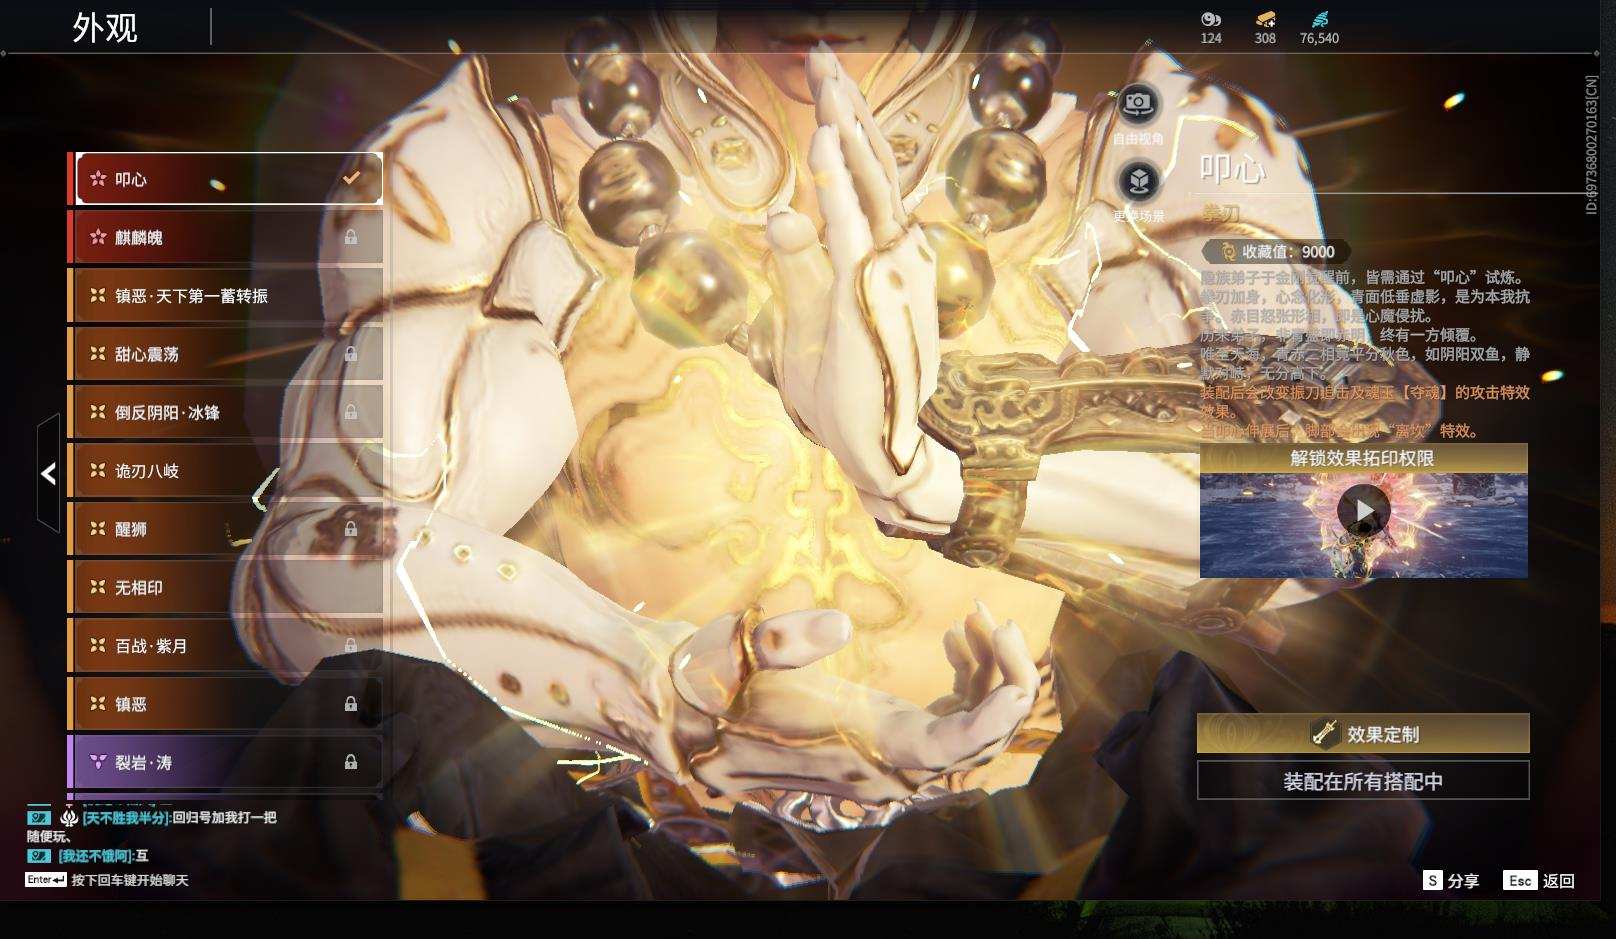Click the 外观 page title
1616x939 pixels.
point(105,28)
